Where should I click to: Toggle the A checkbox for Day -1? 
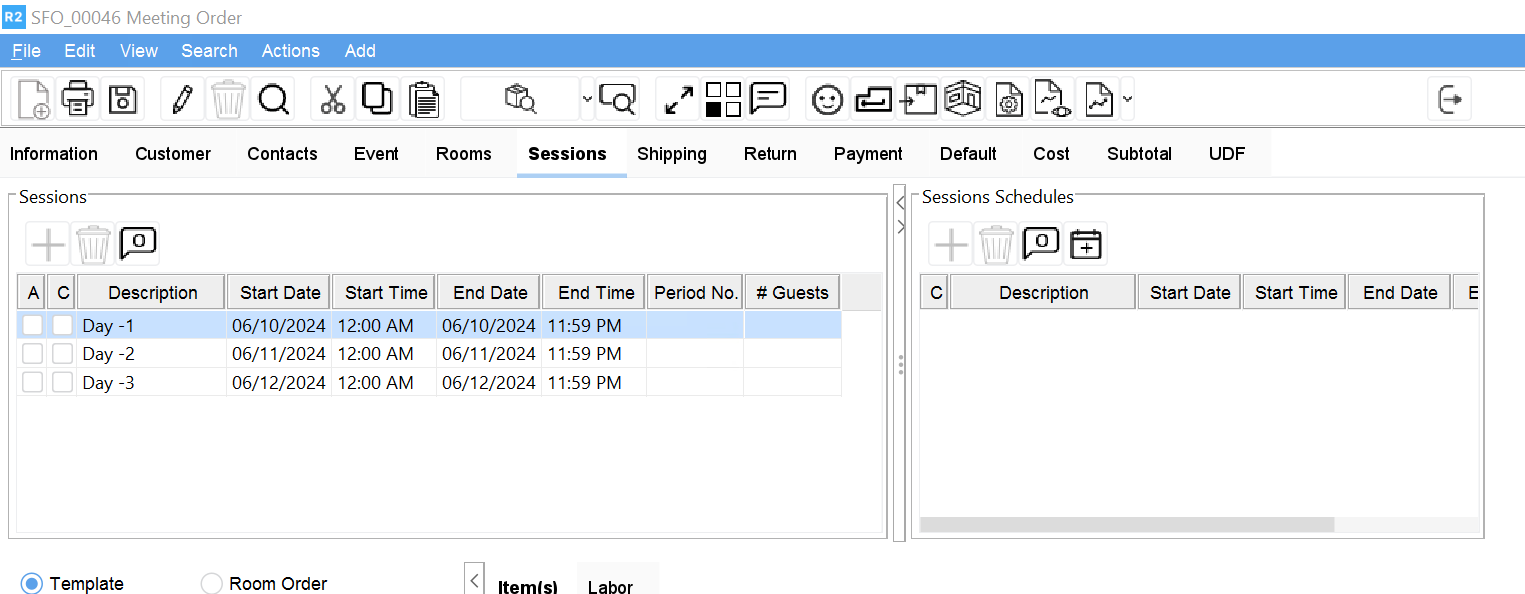[33, 325]
